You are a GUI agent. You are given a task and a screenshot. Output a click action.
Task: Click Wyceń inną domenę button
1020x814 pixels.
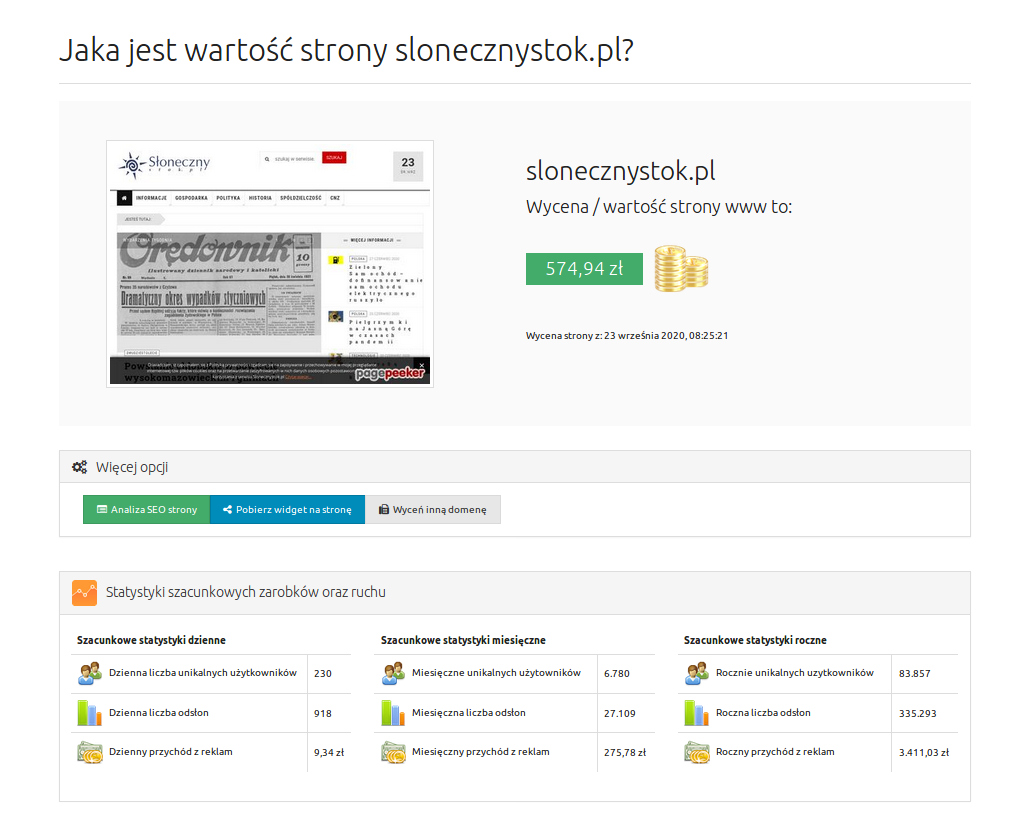pyautogui.click(x=432, y=510)
